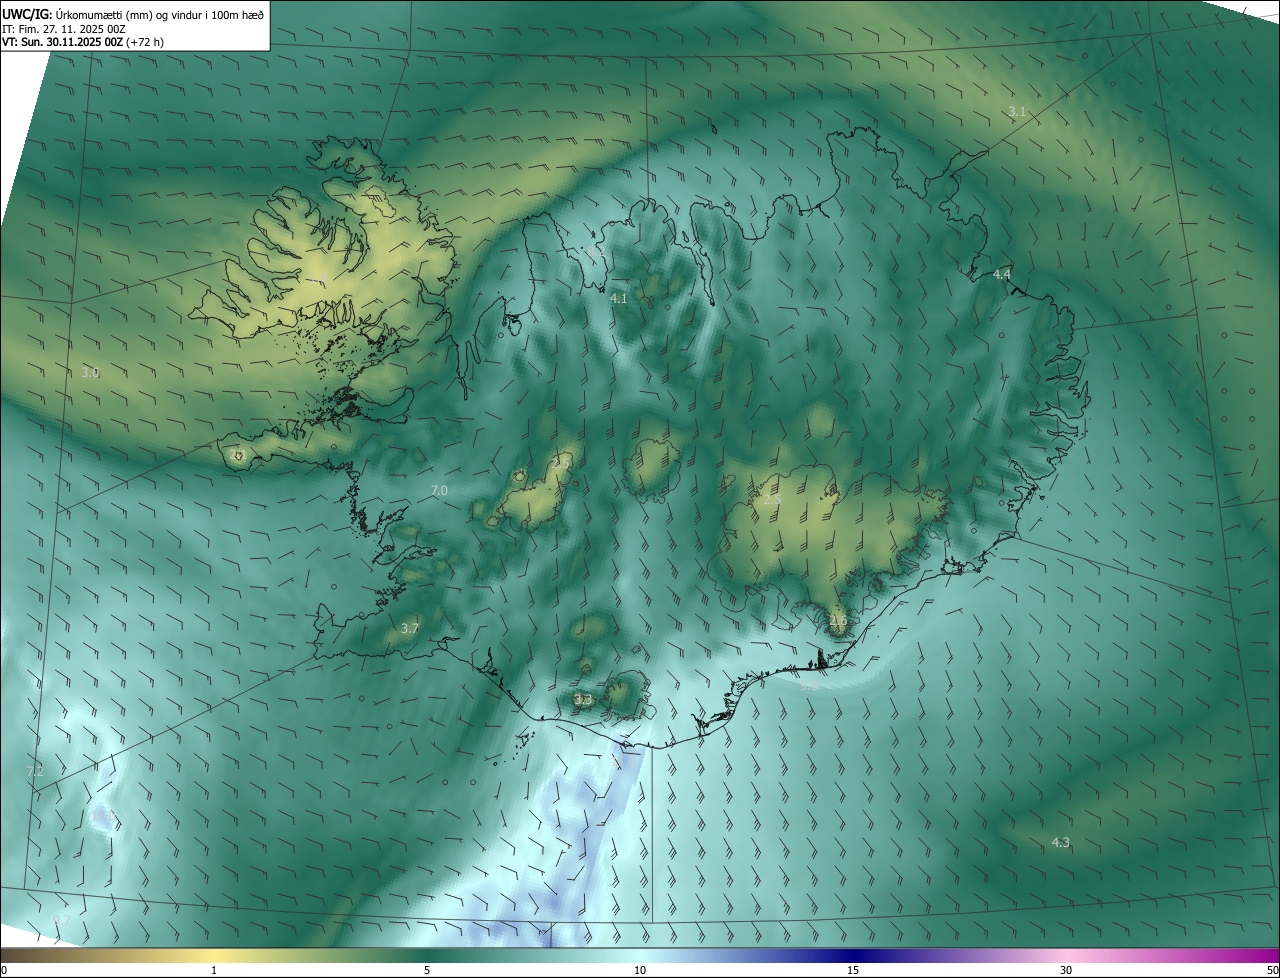Click the 2.6 value label at the glacier's southern tip
Viewport: 1280px width, 978px height.
coord(838,621)
